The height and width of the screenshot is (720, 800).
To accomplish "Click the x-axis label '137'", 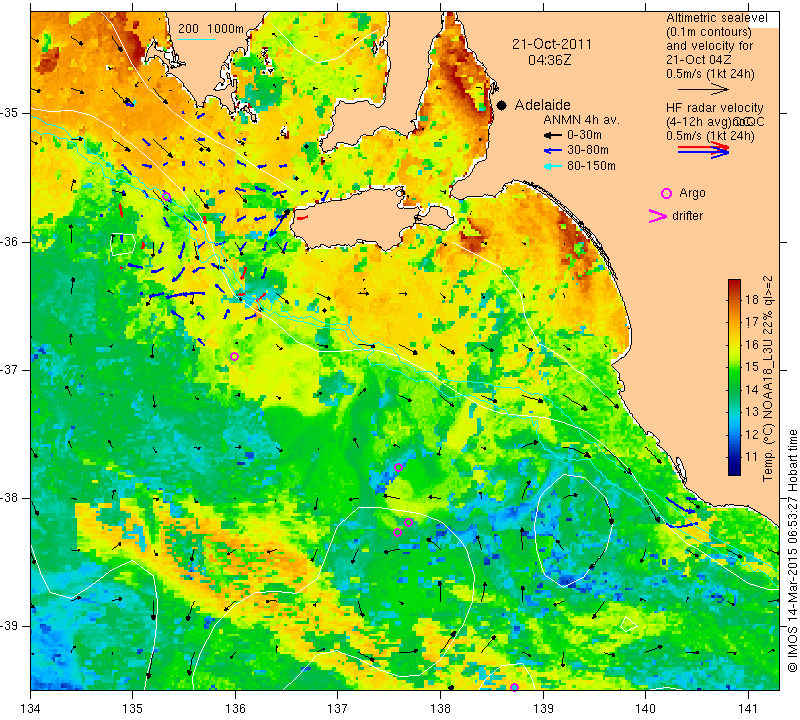I will click(337, 708).
